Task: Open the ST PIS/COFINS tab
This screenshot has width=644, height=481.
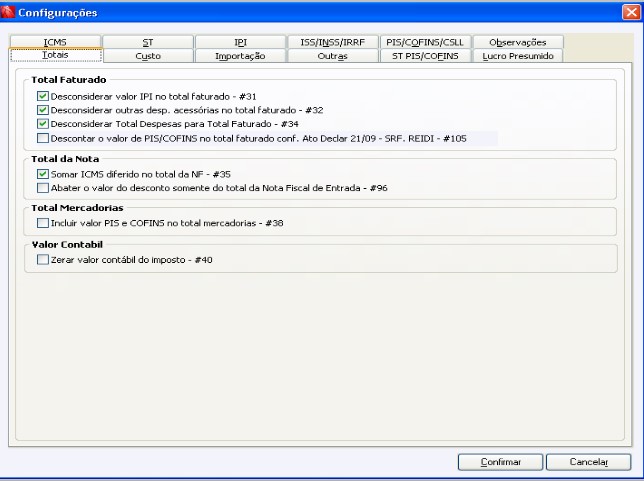Action: 425,56
